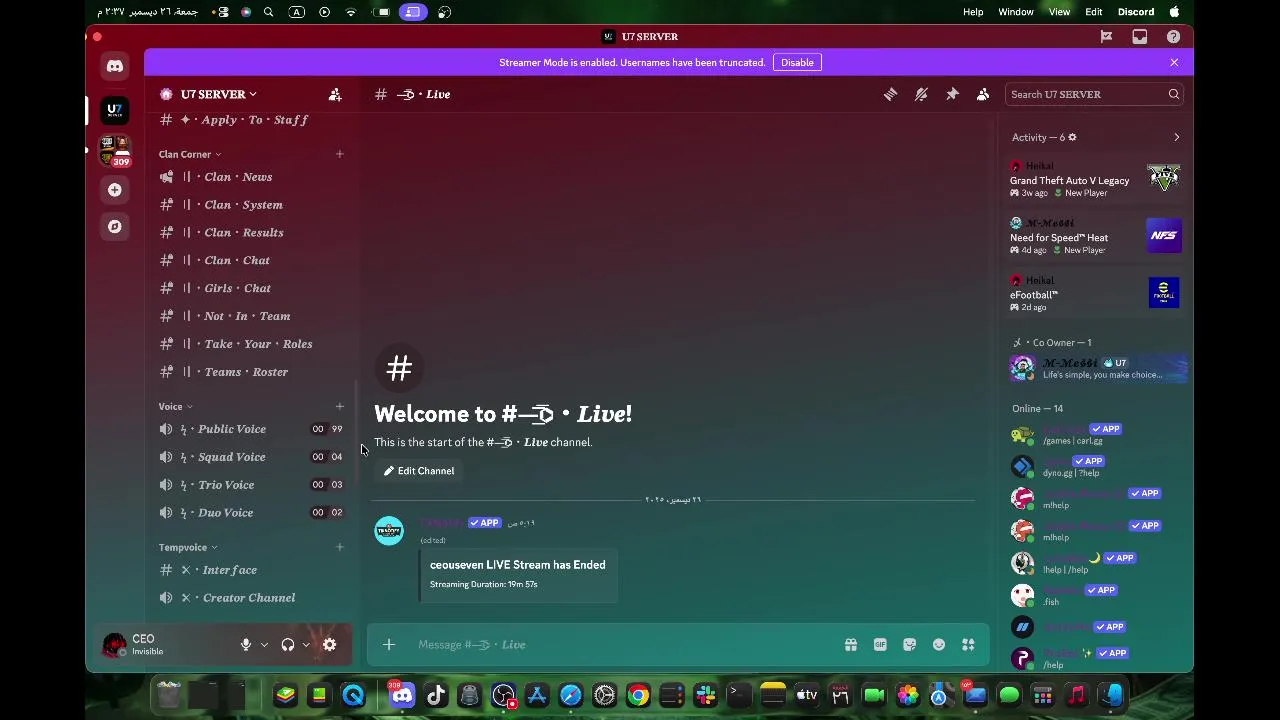The height and width of the screenshot is (720, 1280).
Task: Open the apps launcher icon in message bar
Action: point(968,645)
